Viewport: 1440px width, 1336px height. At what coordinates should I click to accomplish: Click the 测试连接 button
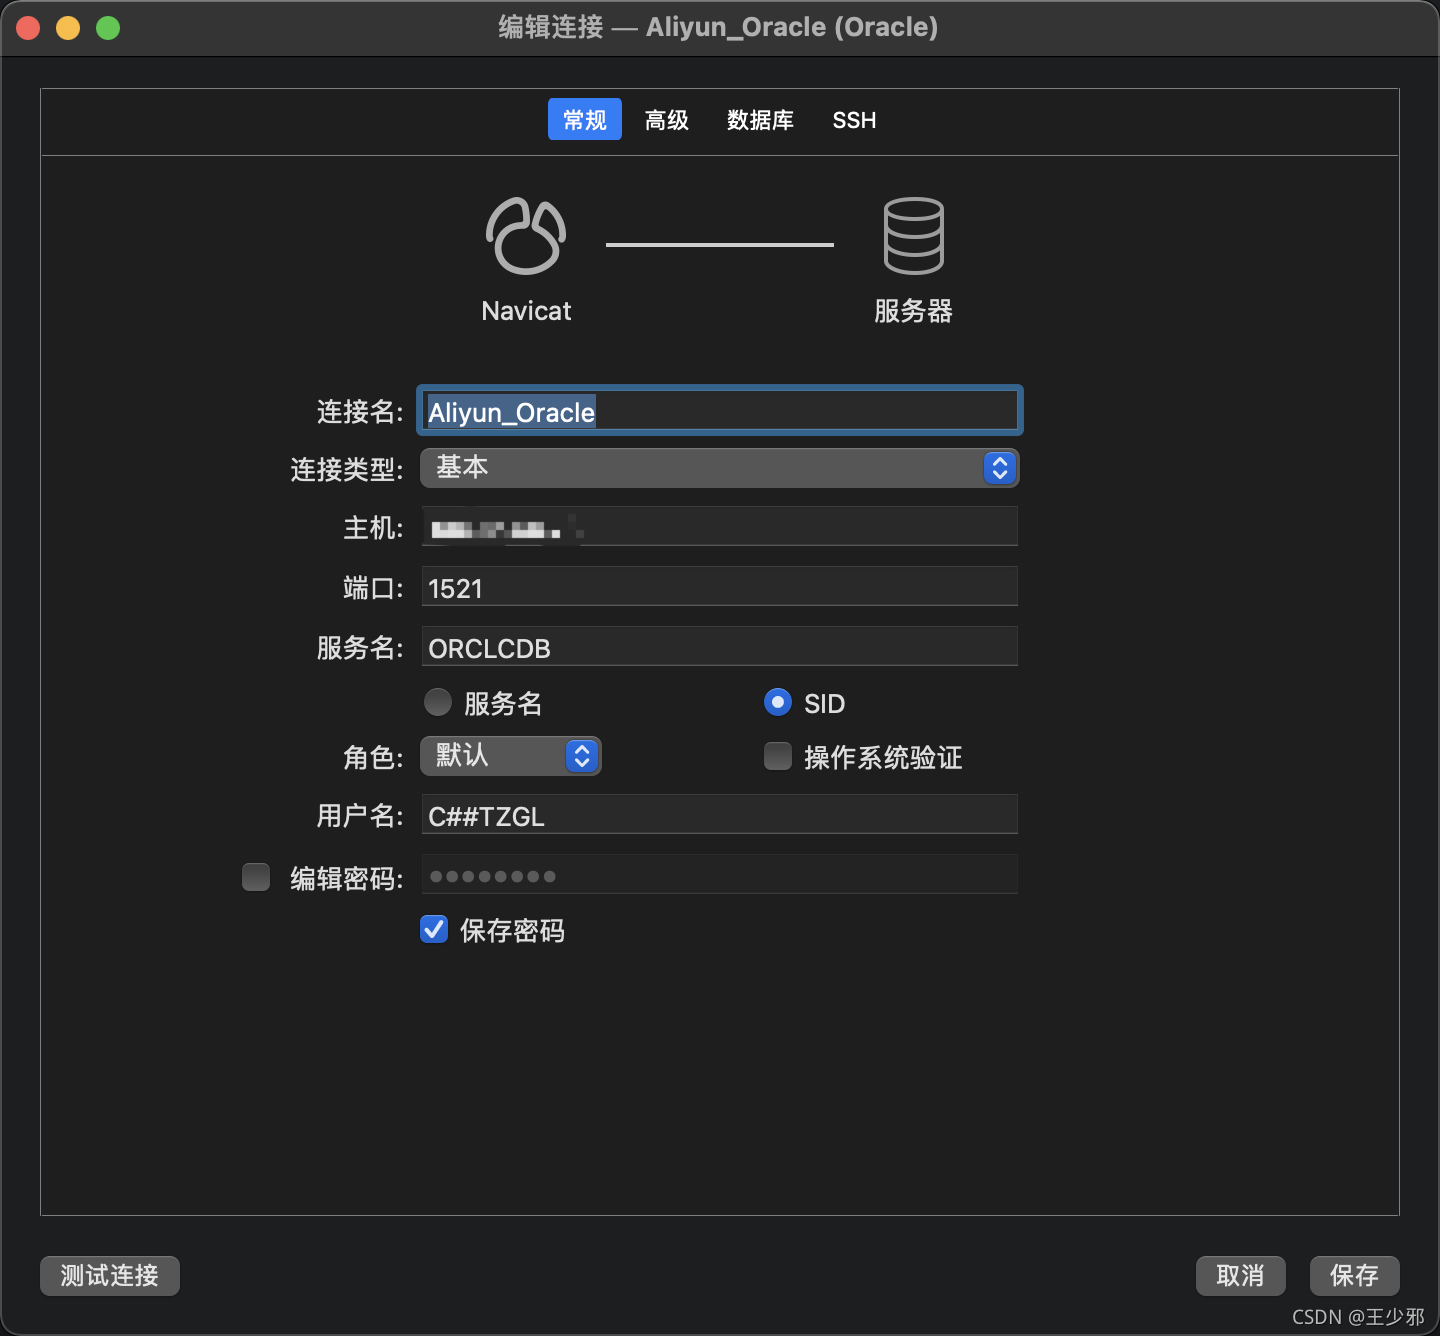(110, 1276)
